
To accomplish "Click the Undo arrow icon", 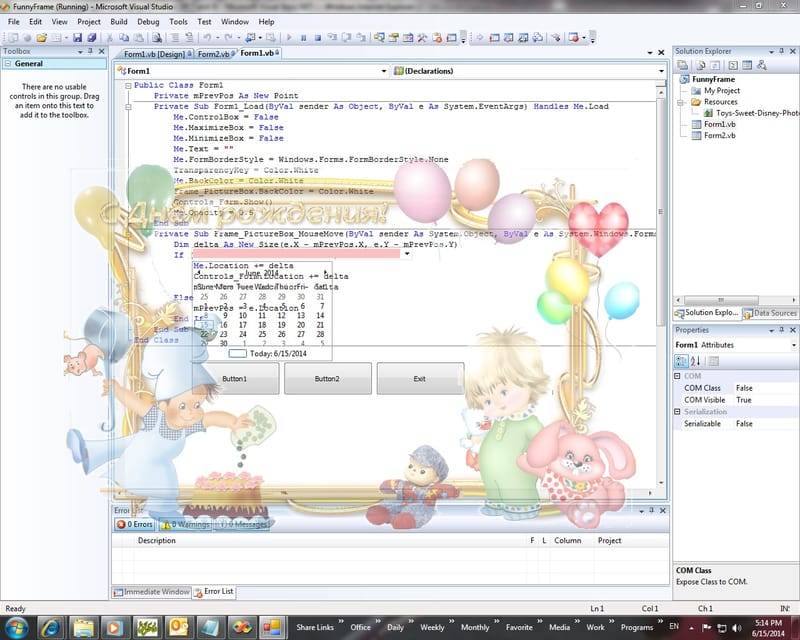I will point(207,37).
